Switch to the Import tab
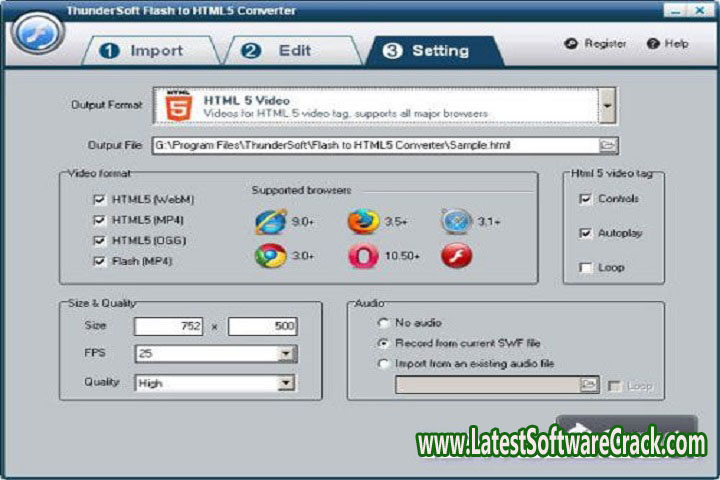The width and height of the screenshot is (720, 480). point(145,50)
